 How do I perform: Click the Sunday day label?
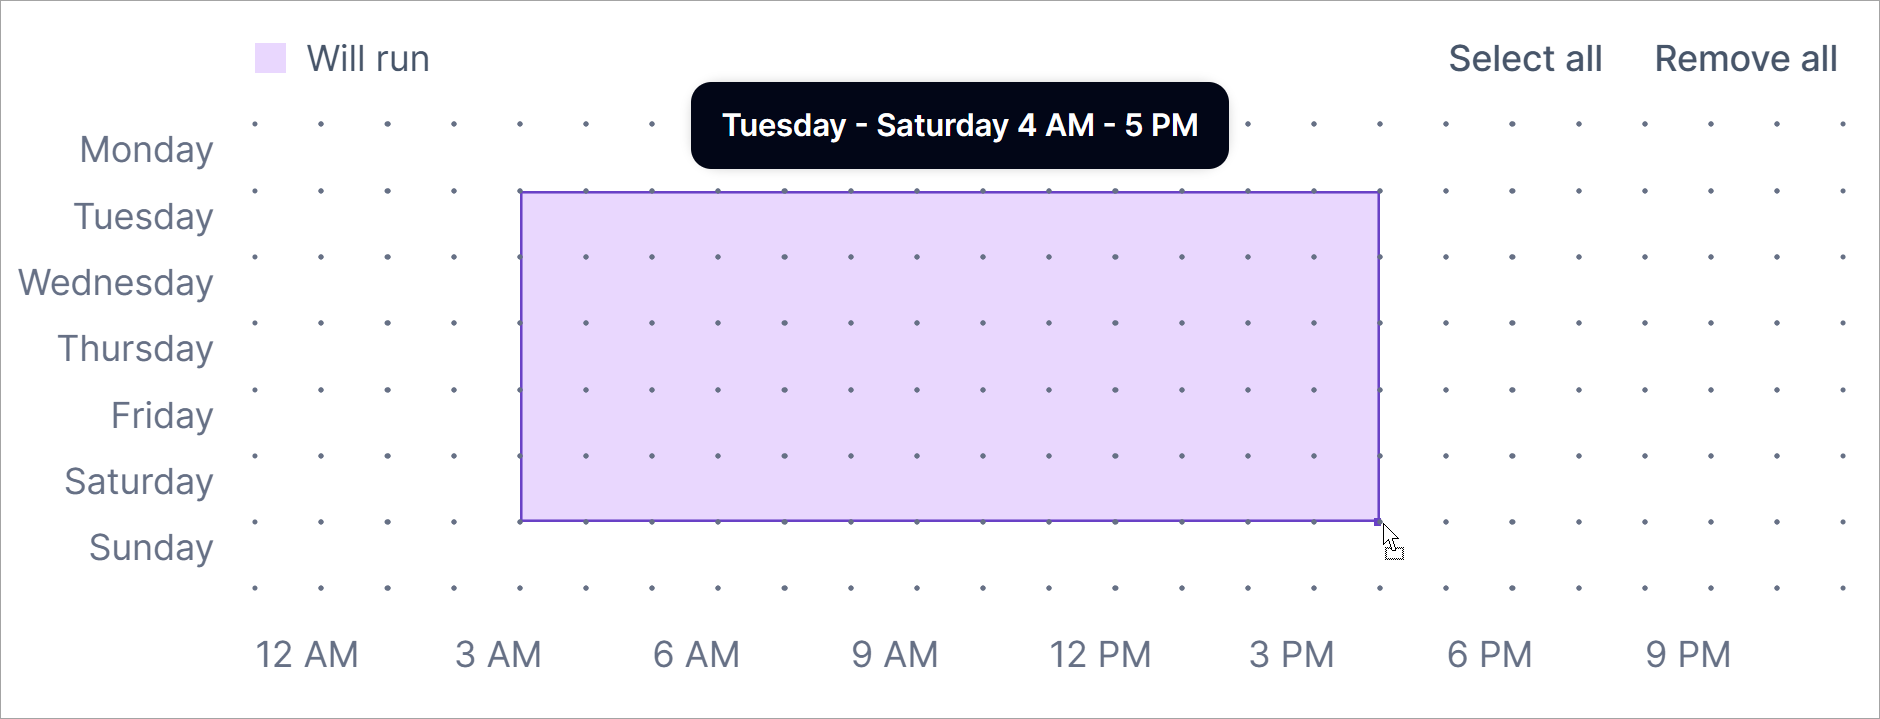tap(151, 548)
